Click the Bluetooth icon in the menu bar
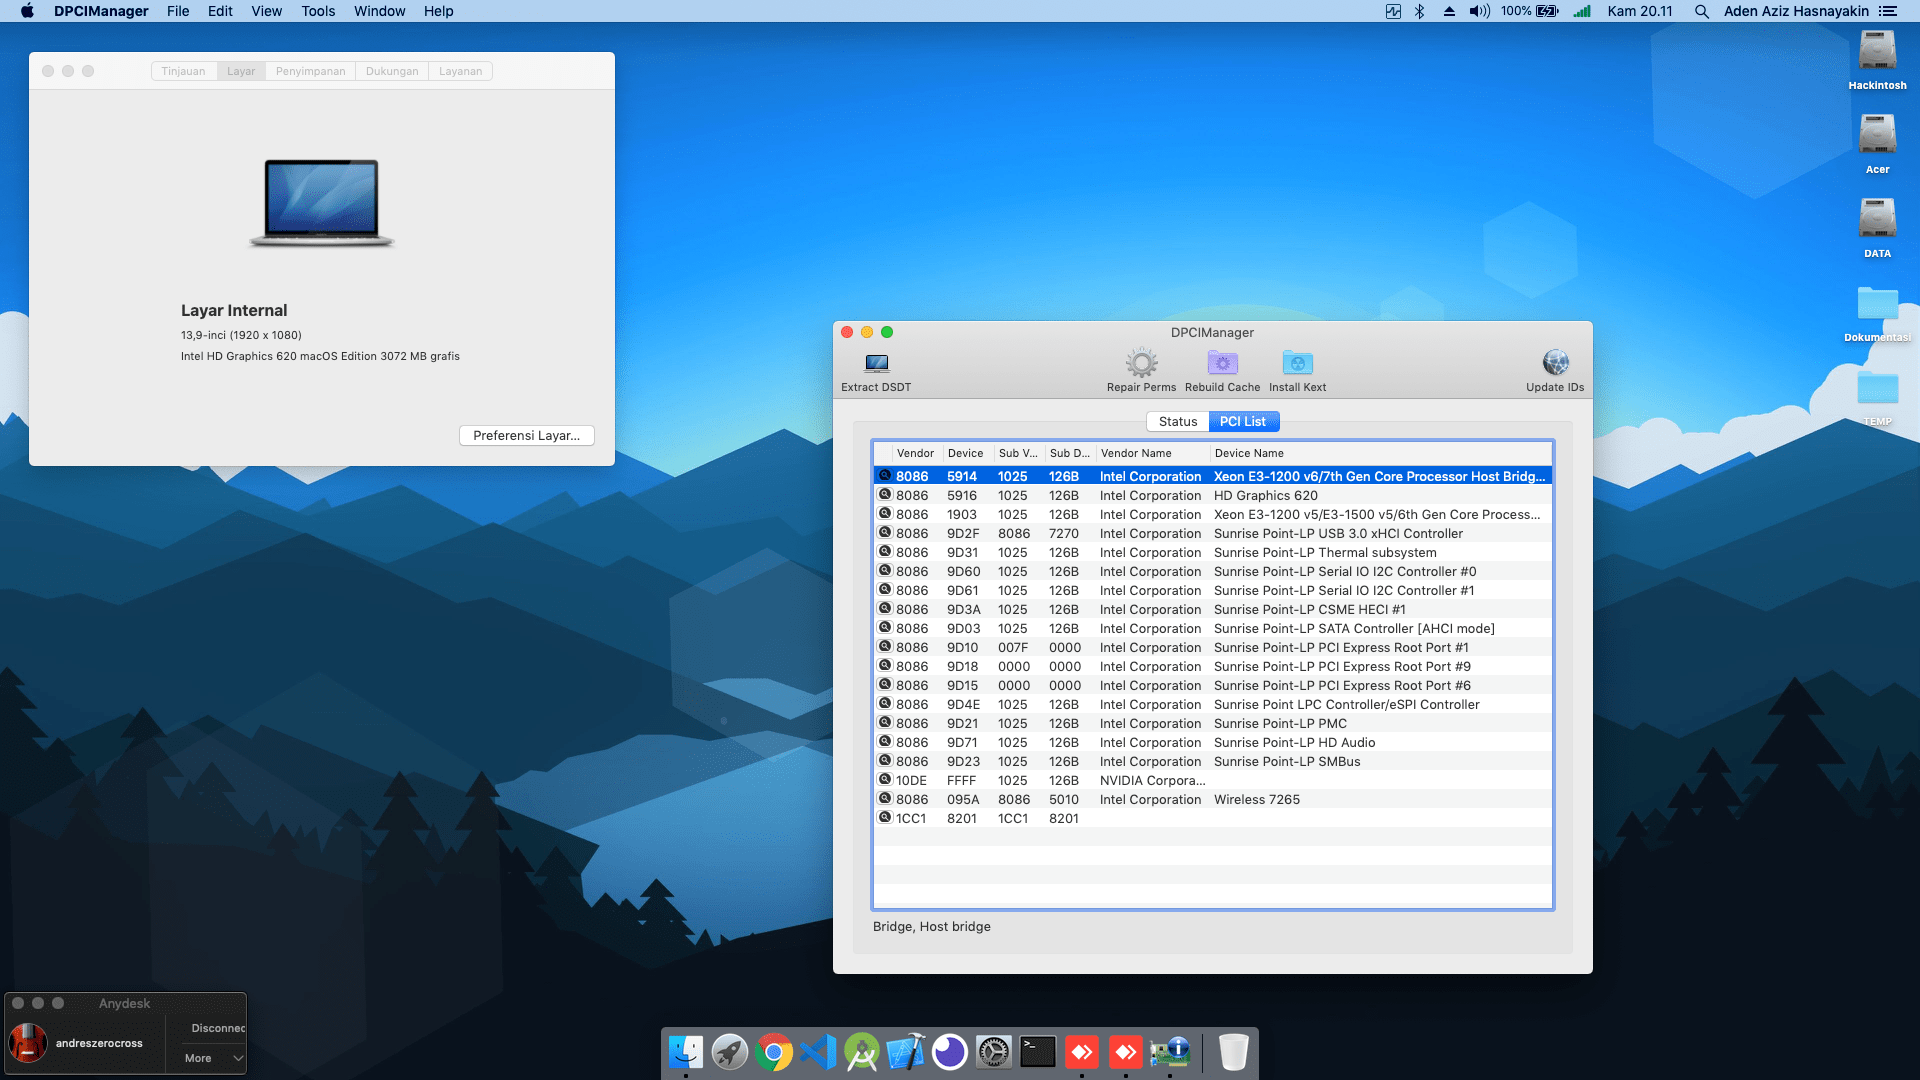 (x=1419, y=11)
